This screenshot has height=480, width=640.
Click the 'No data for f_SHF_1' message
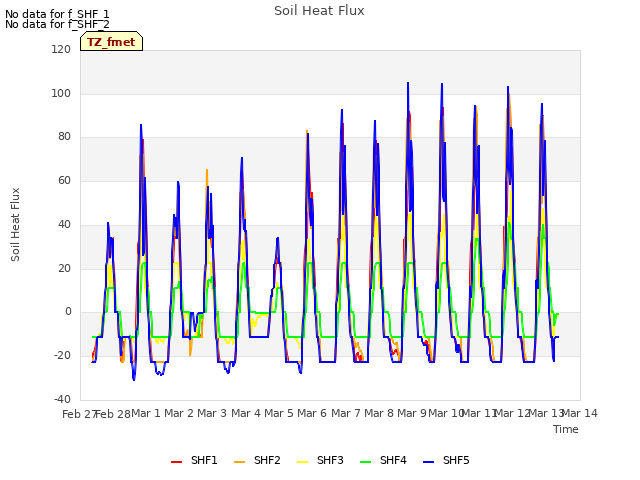click(57, 14)
